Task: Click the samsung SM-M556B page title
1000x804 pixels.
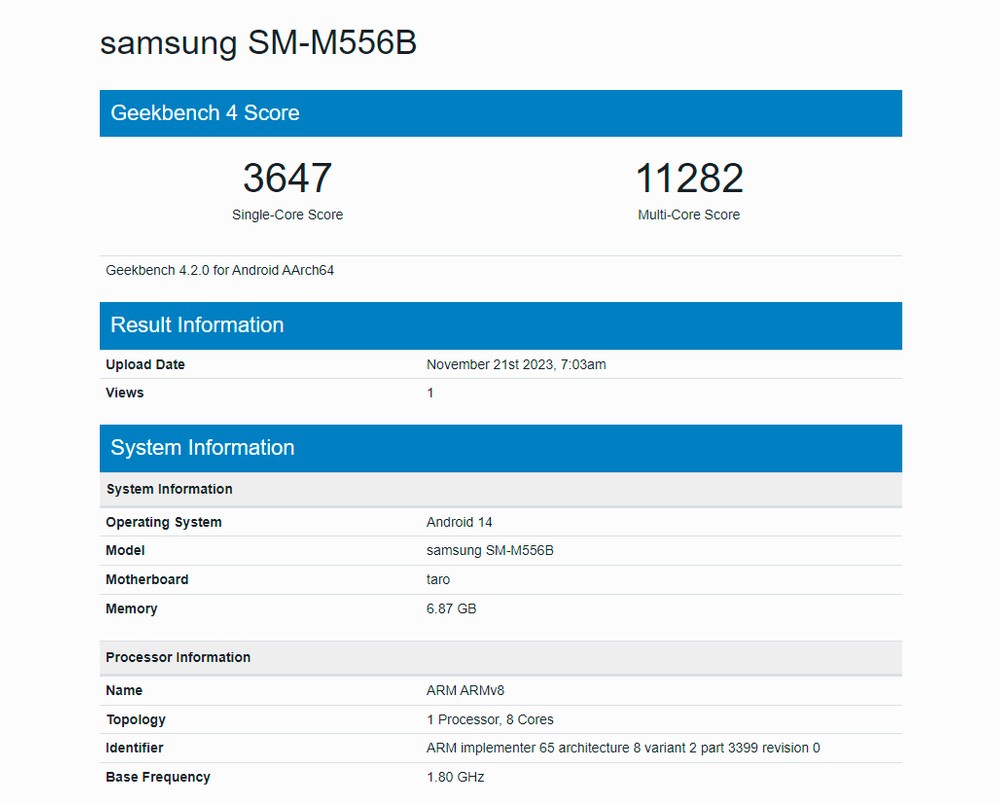Action: 258,43
